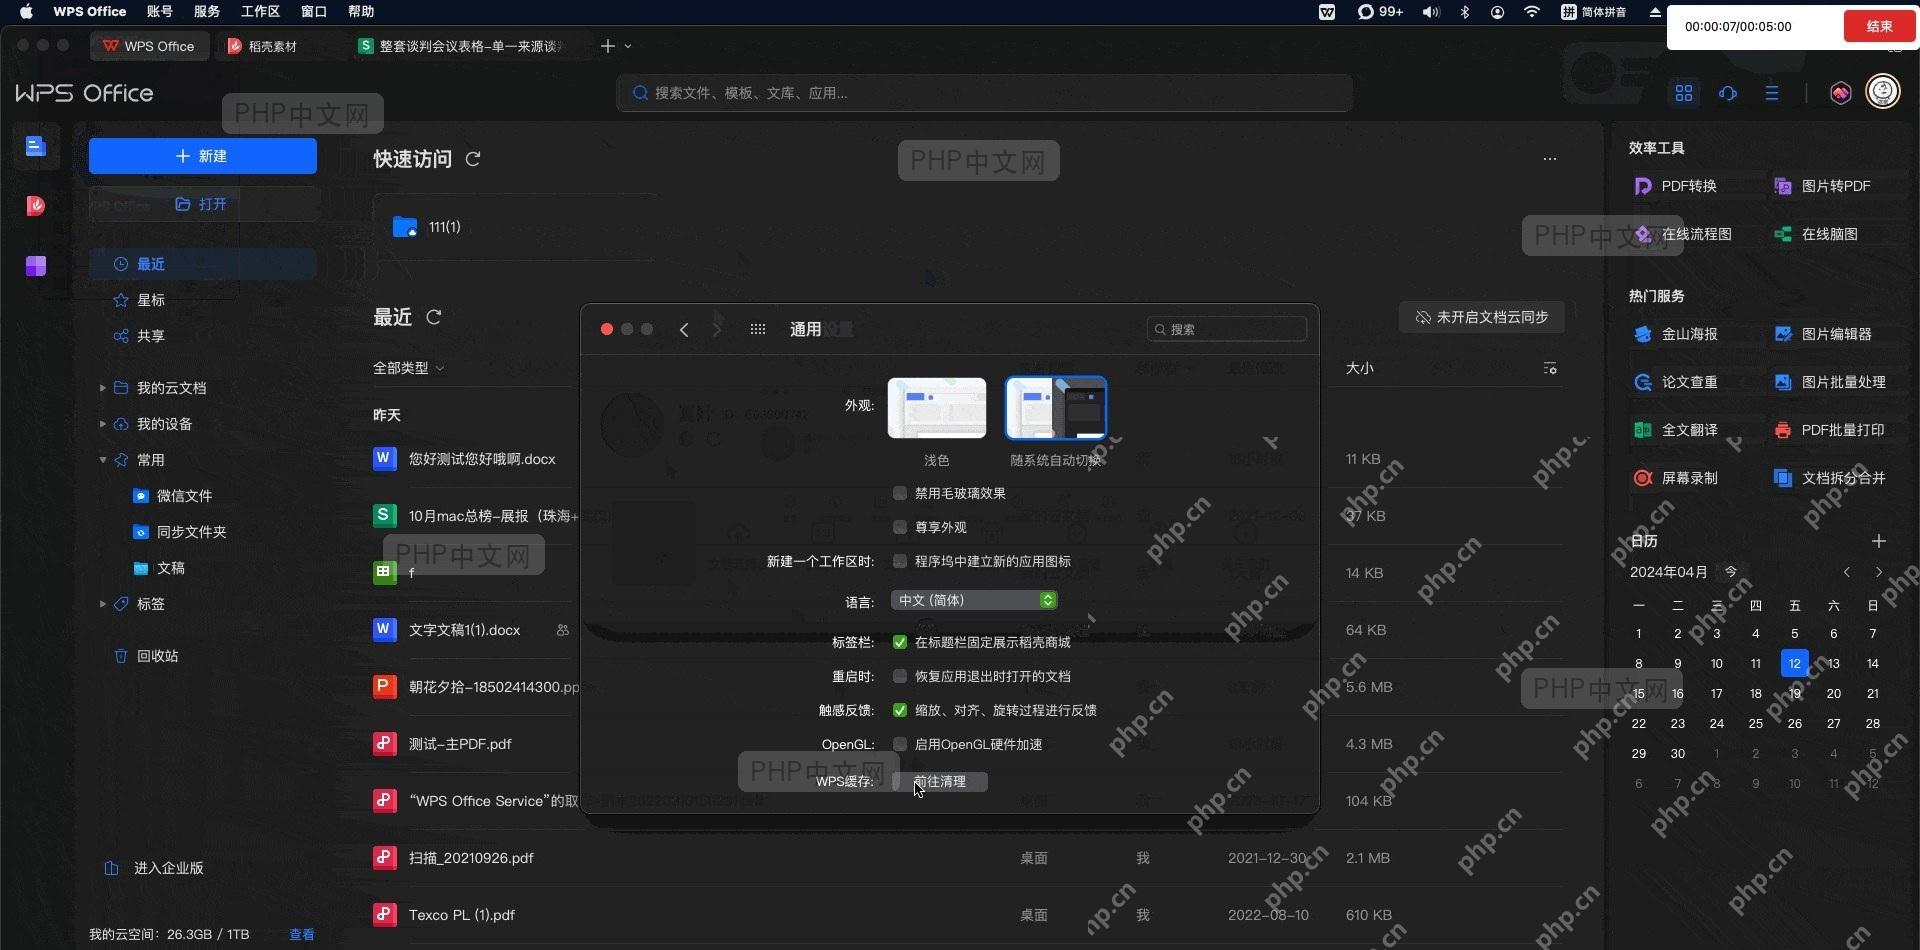1920x950 pixels.
Task: Start 屏幕录制 tool
Action: (1676, 478)
